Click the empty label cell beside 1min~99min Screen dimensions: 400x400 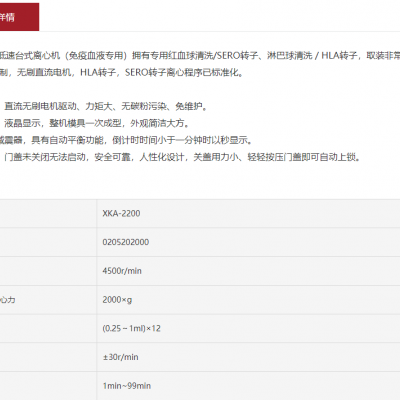click(48, 386)
